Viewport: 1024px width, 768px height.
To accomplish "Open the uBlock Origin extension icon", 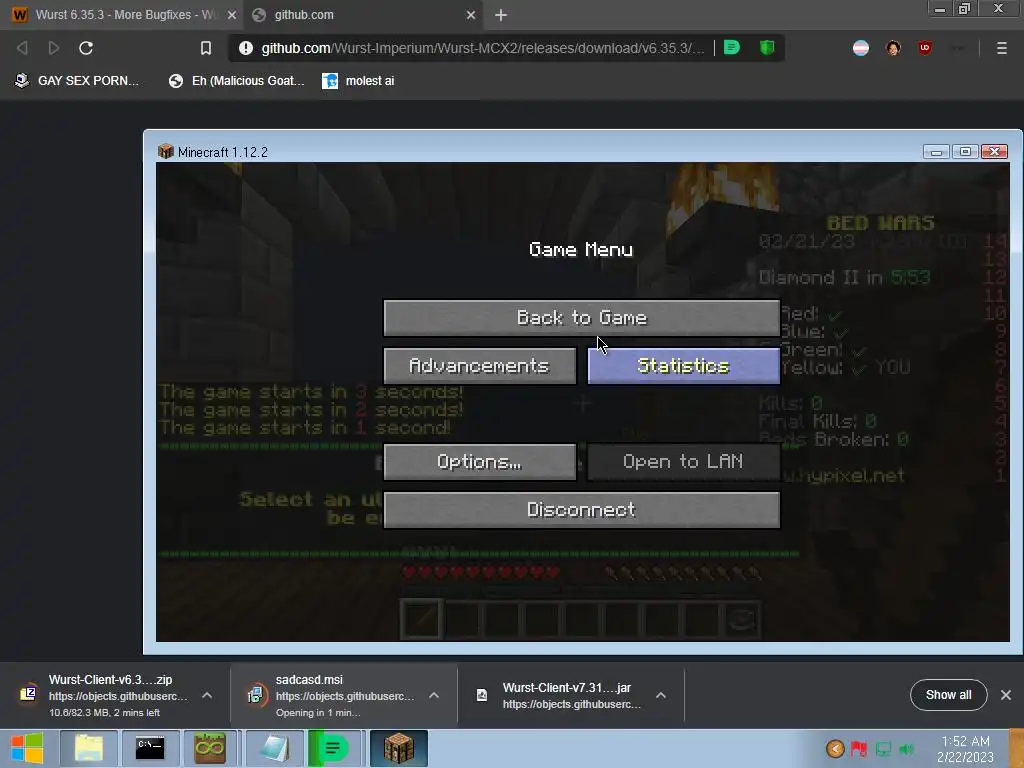I will (924, 48).
